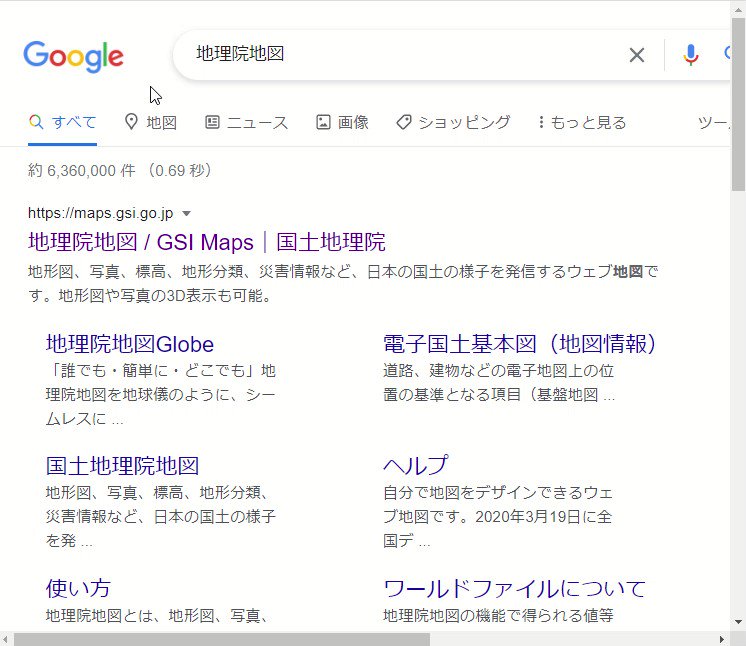This screenshot has height=646, width=746.
Task: Open the ヘルプ sitelink
Action: [x=415, y=466]
